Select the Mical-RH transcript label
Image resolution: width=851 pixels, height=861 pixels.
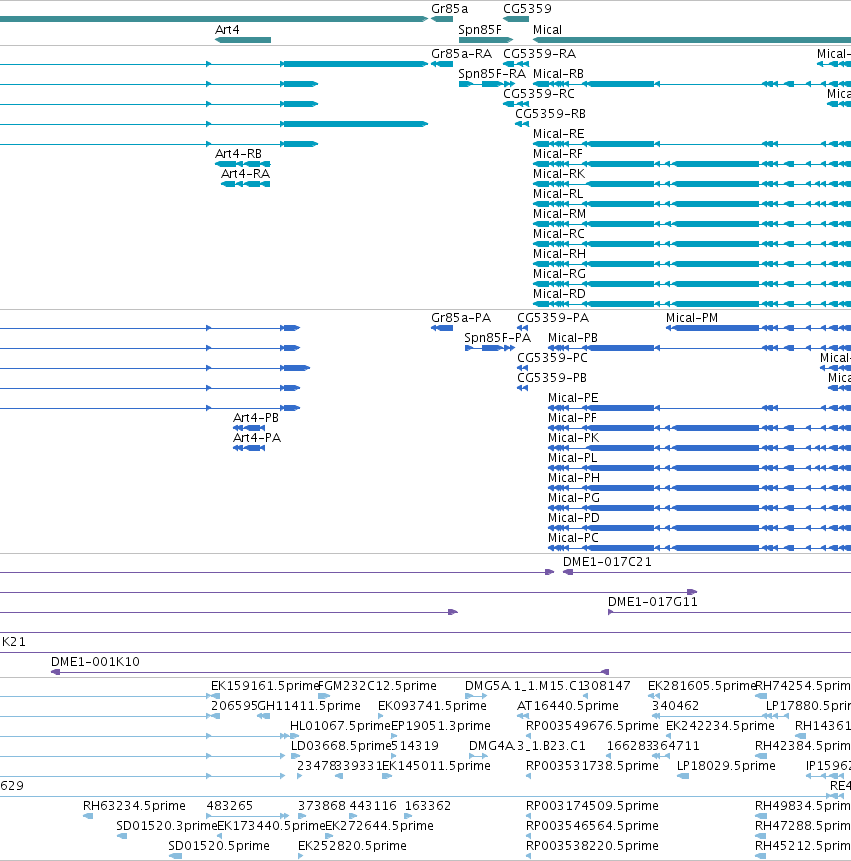(559, 254)
